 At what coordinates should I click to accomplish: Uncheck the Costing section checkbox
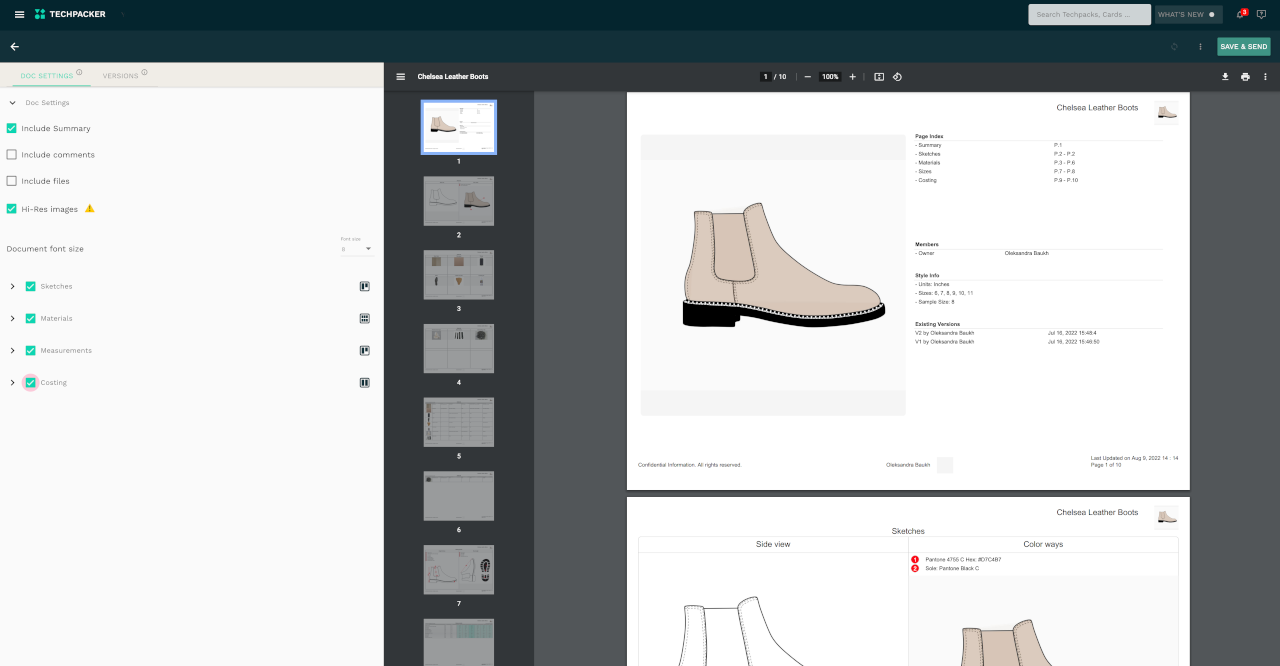30,382
